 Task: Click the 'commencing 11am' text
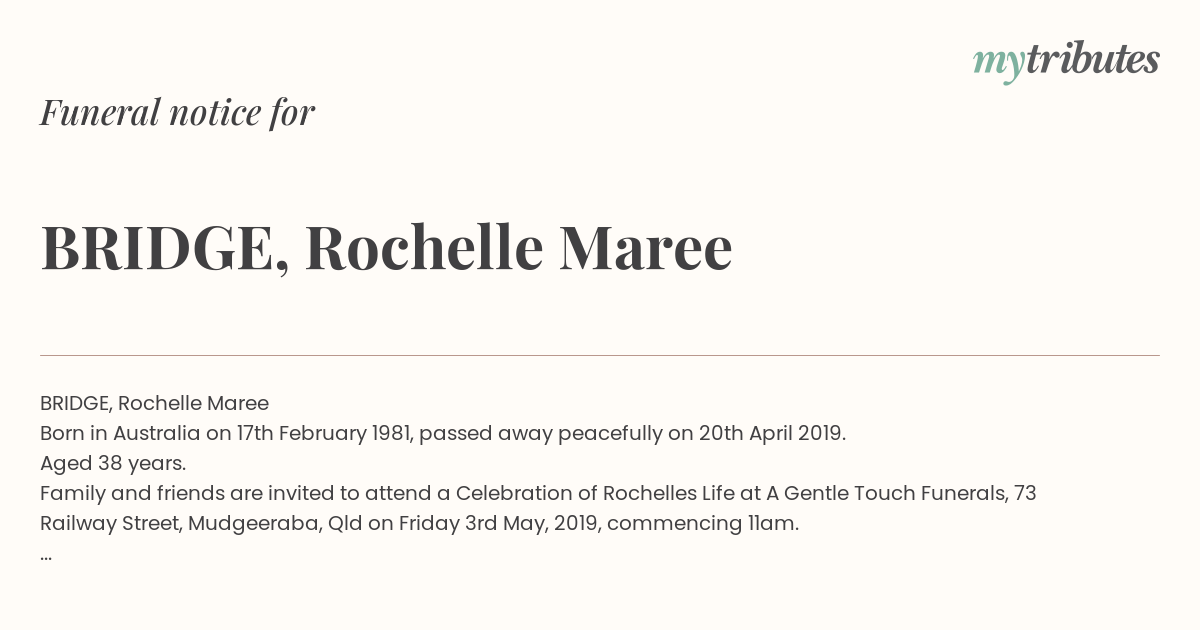click(x=703, y=523)
